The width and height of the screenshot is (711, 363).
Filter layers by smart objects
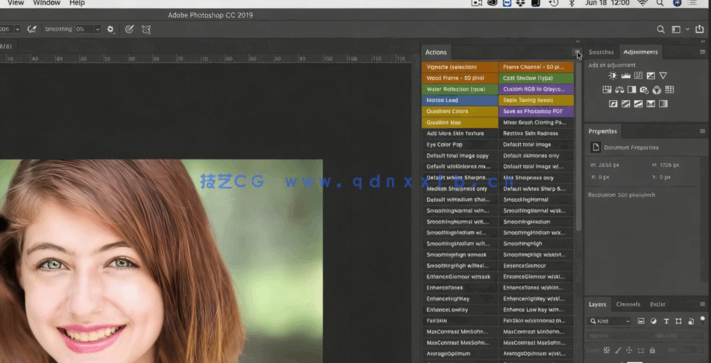691,321
